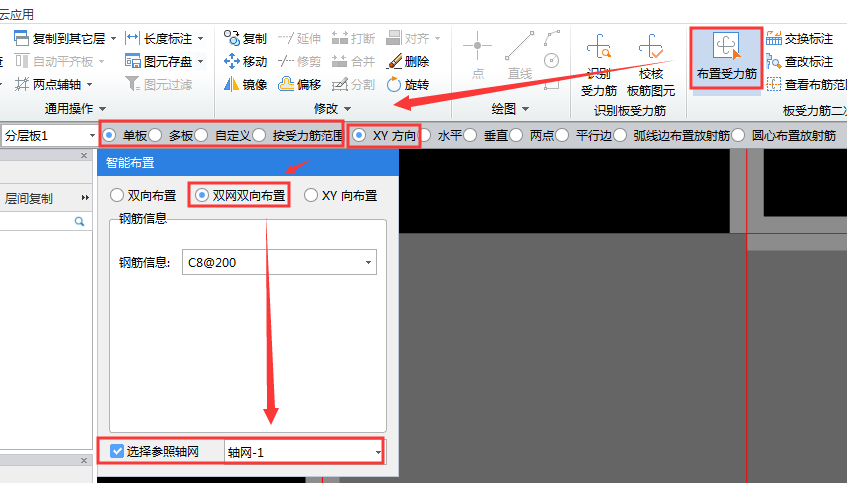The image size is (847, 483).
Task: Toggle the 选择参照轴网 checkbox
Action: click(x=117, y=451)
